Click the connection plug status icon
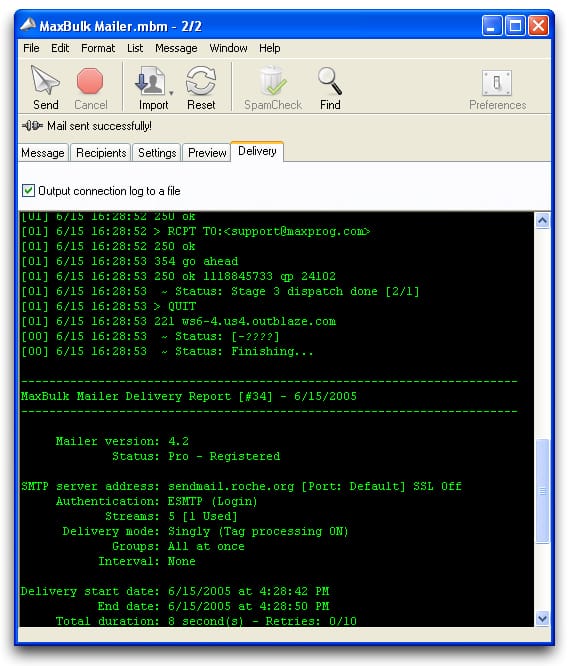 coord(33,126)
